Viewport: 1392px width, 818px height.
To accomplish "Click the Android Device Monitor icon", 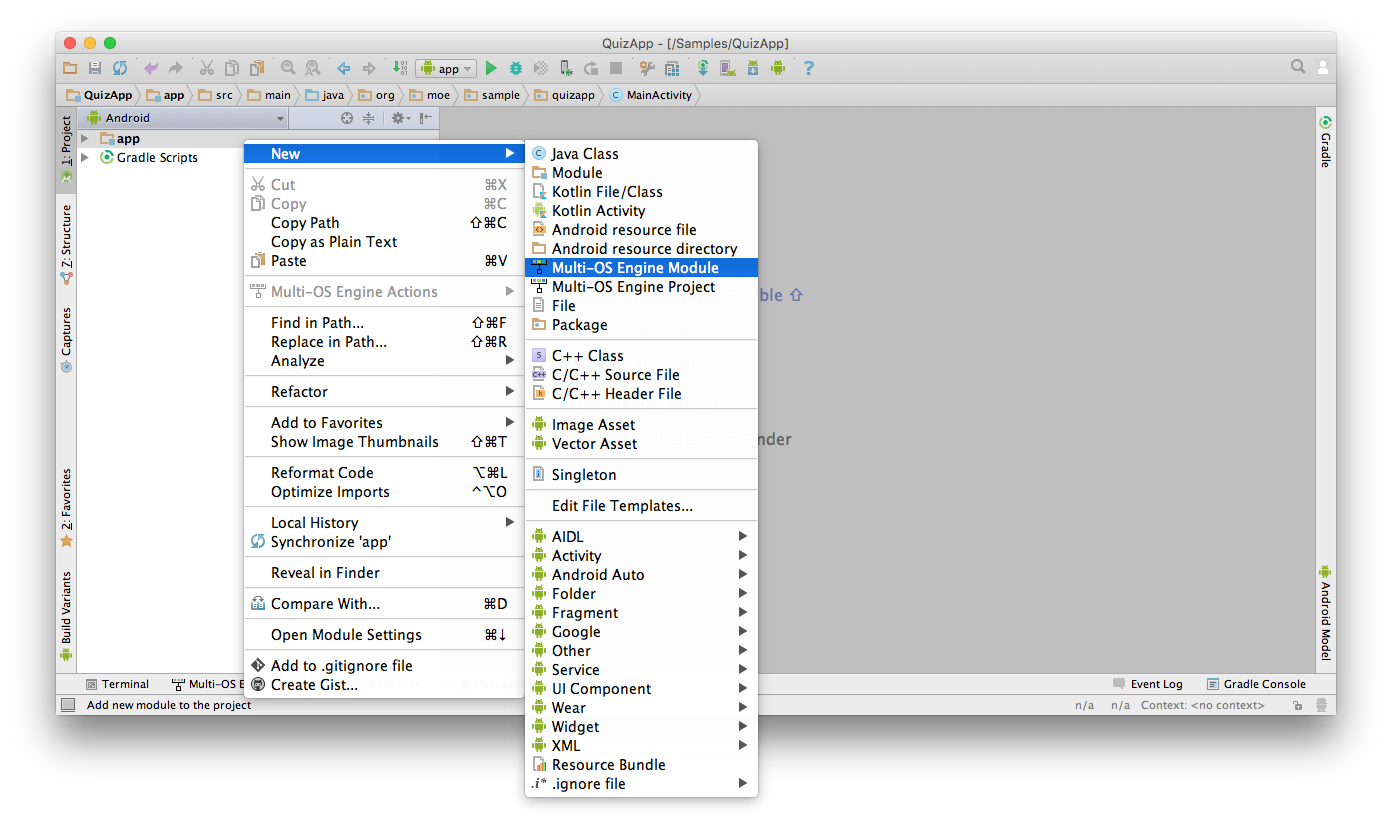I will pos(778,68).
